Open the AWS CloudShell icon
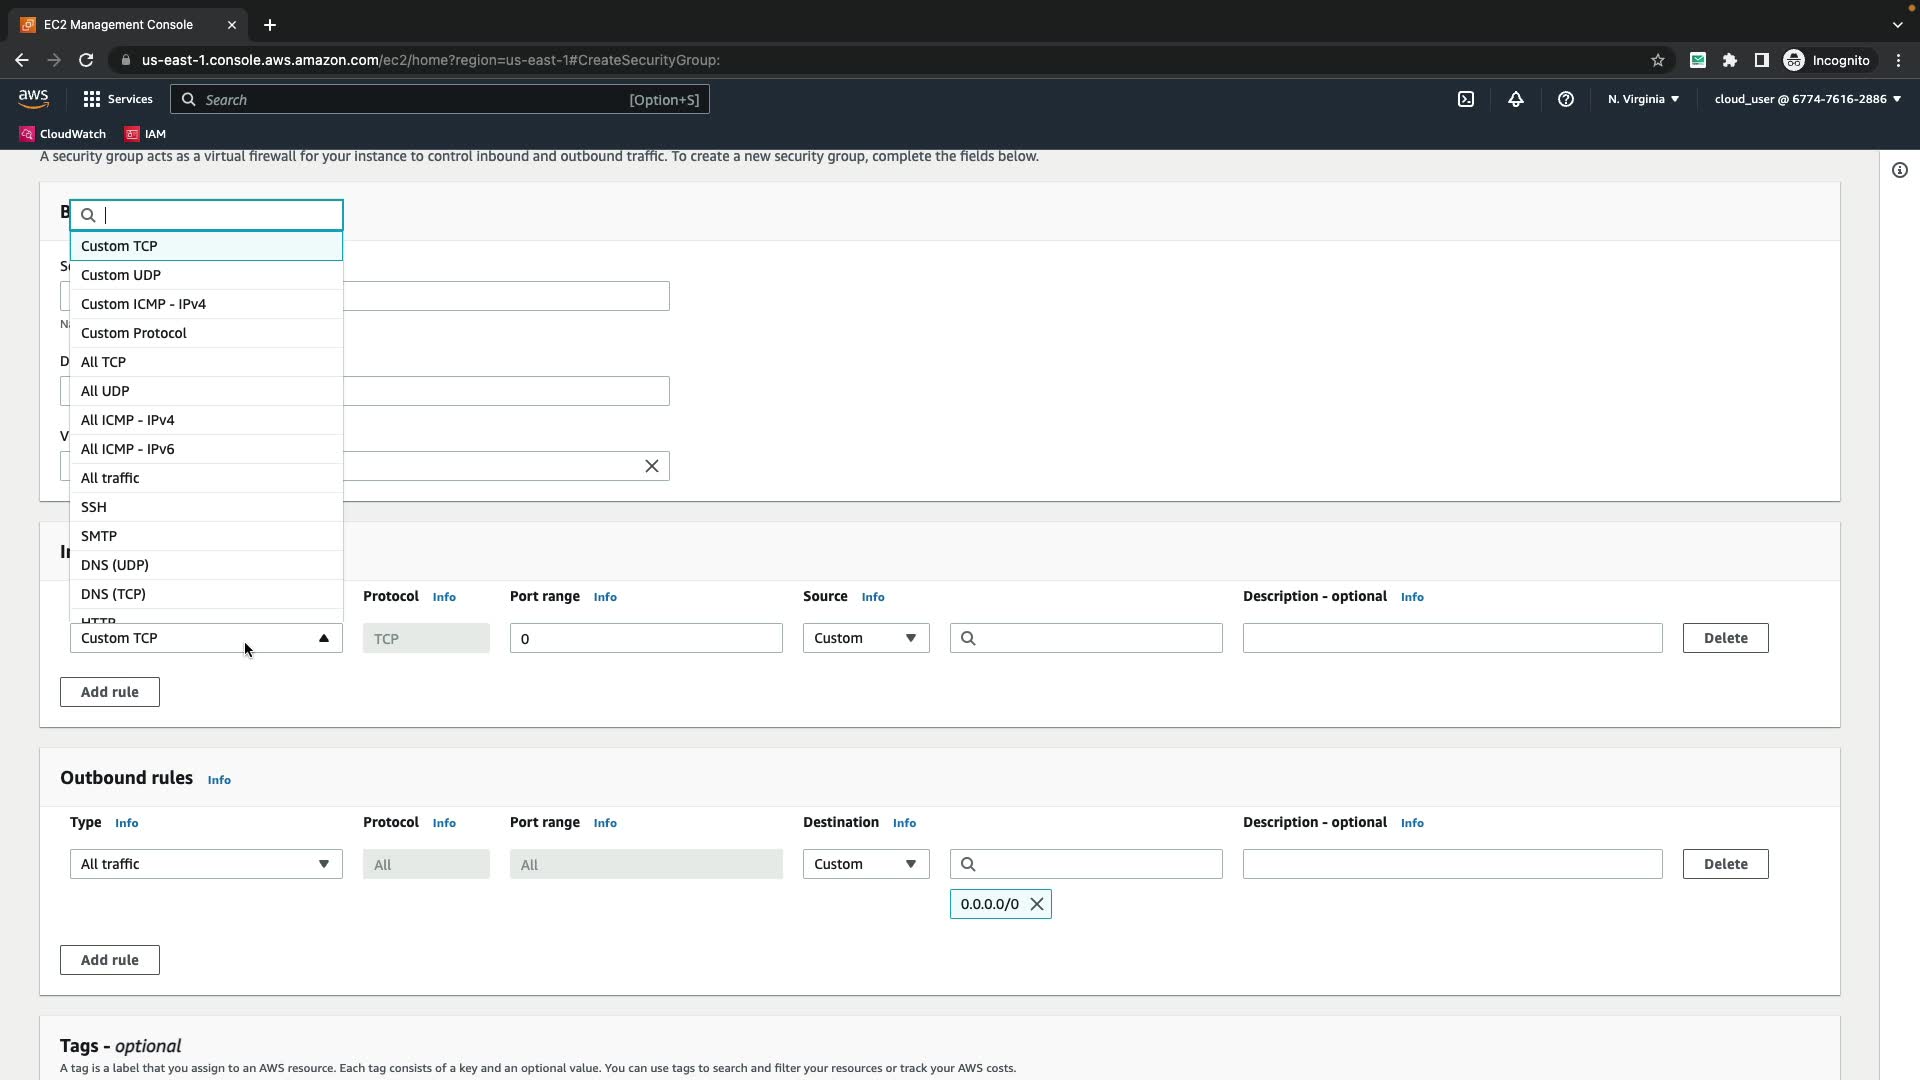 coord(1465,99)
